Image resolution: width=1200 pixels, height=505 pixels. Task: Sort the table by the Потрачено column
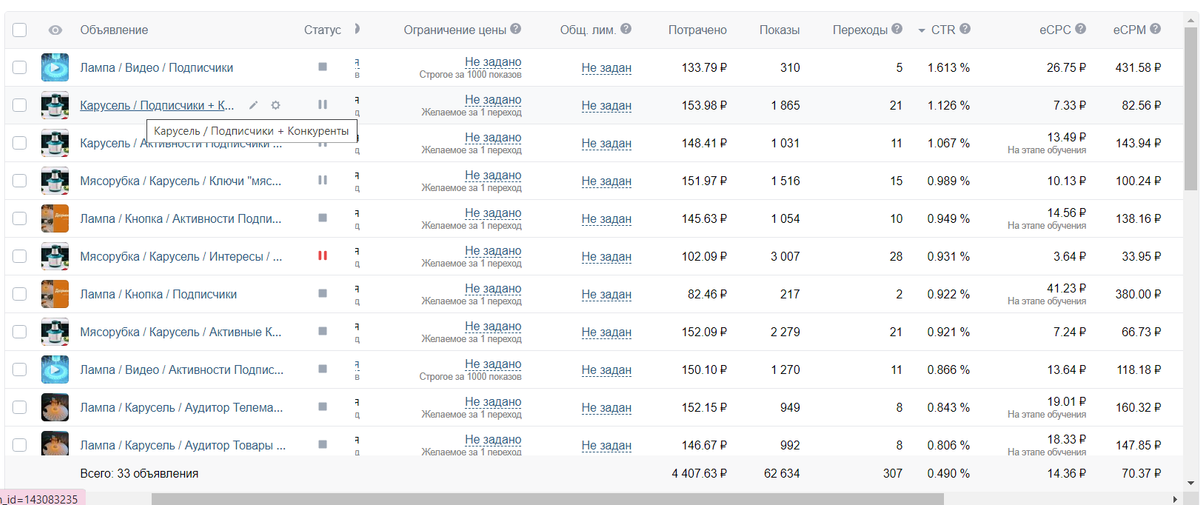(697, 30)
